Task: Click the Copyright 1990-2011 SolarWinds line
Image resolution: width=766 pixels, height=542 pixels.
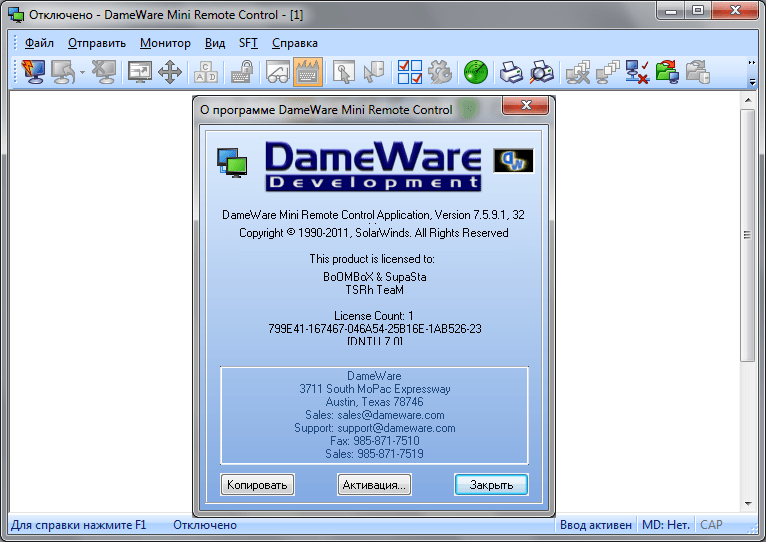Action: coord(374,233)
